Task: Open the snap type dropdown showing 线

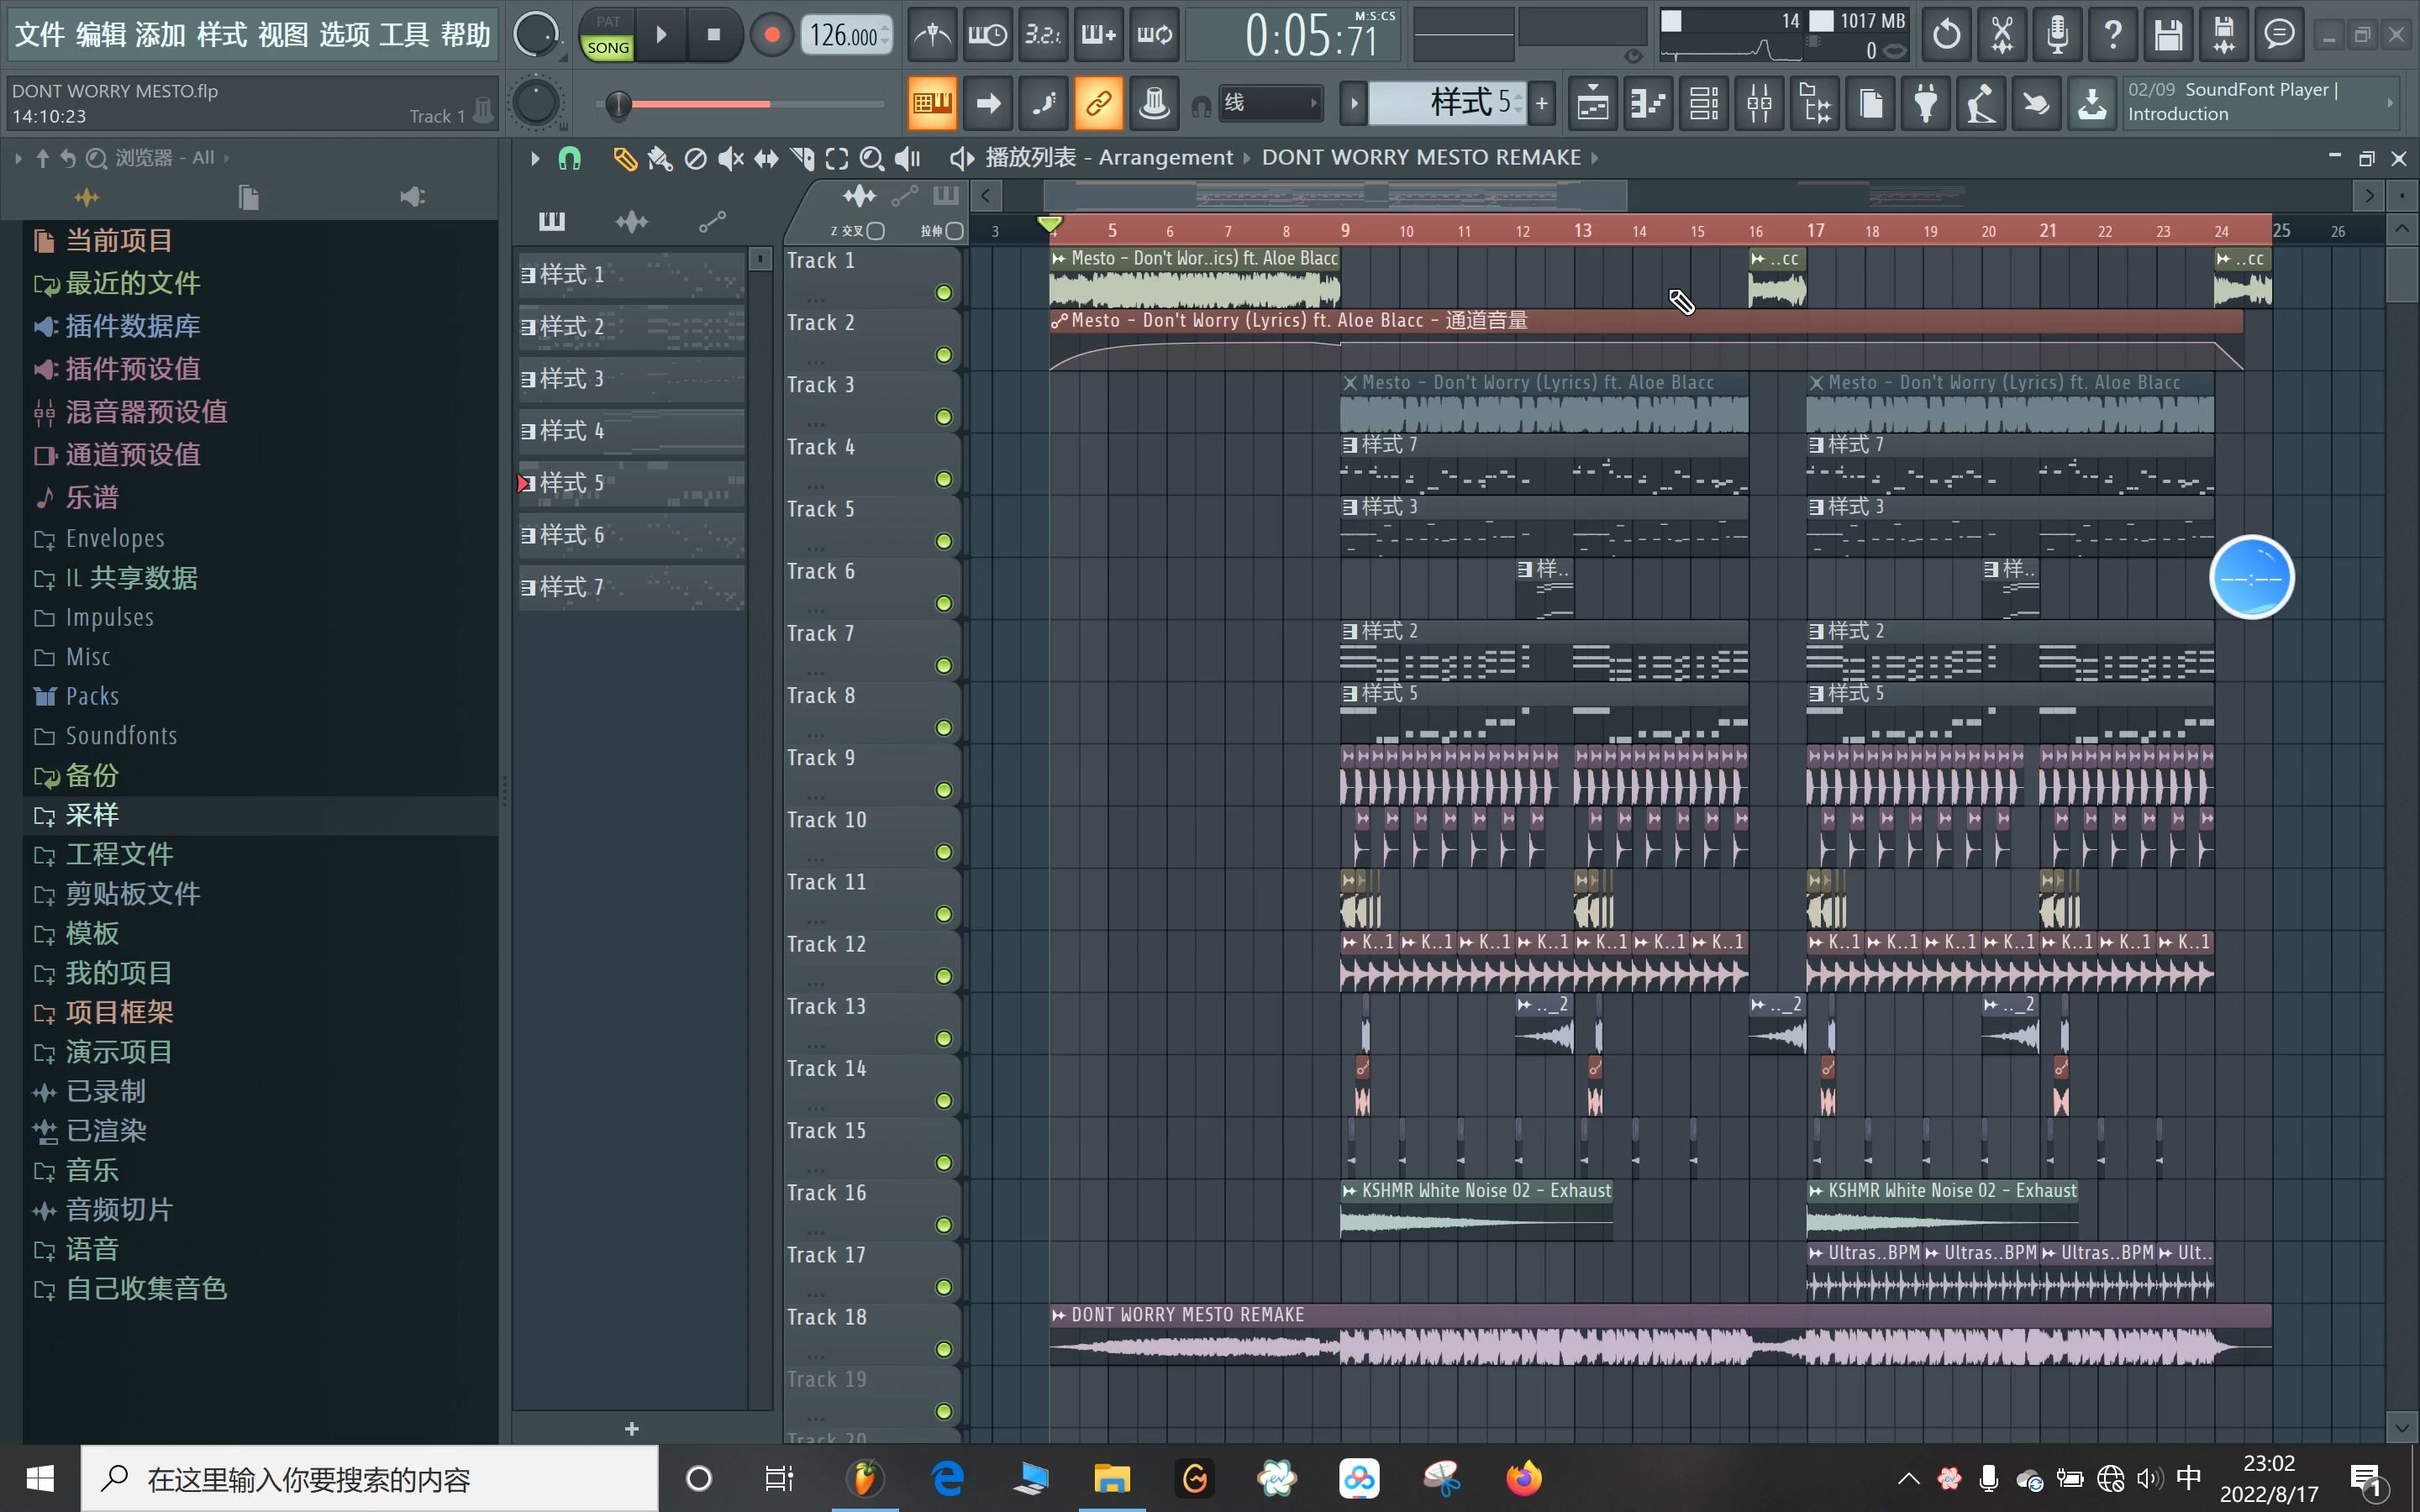Action: tap(1270, 103)
